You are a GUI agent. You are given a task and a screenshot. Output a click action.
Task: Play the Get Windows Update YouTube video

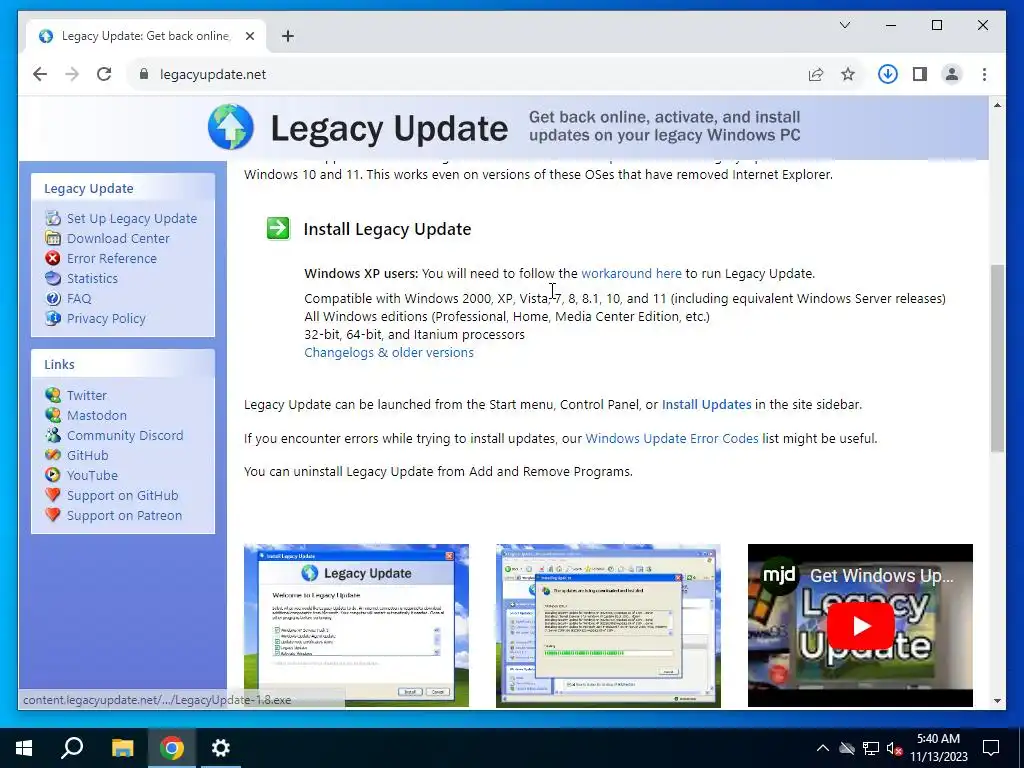tap(860, 625)
